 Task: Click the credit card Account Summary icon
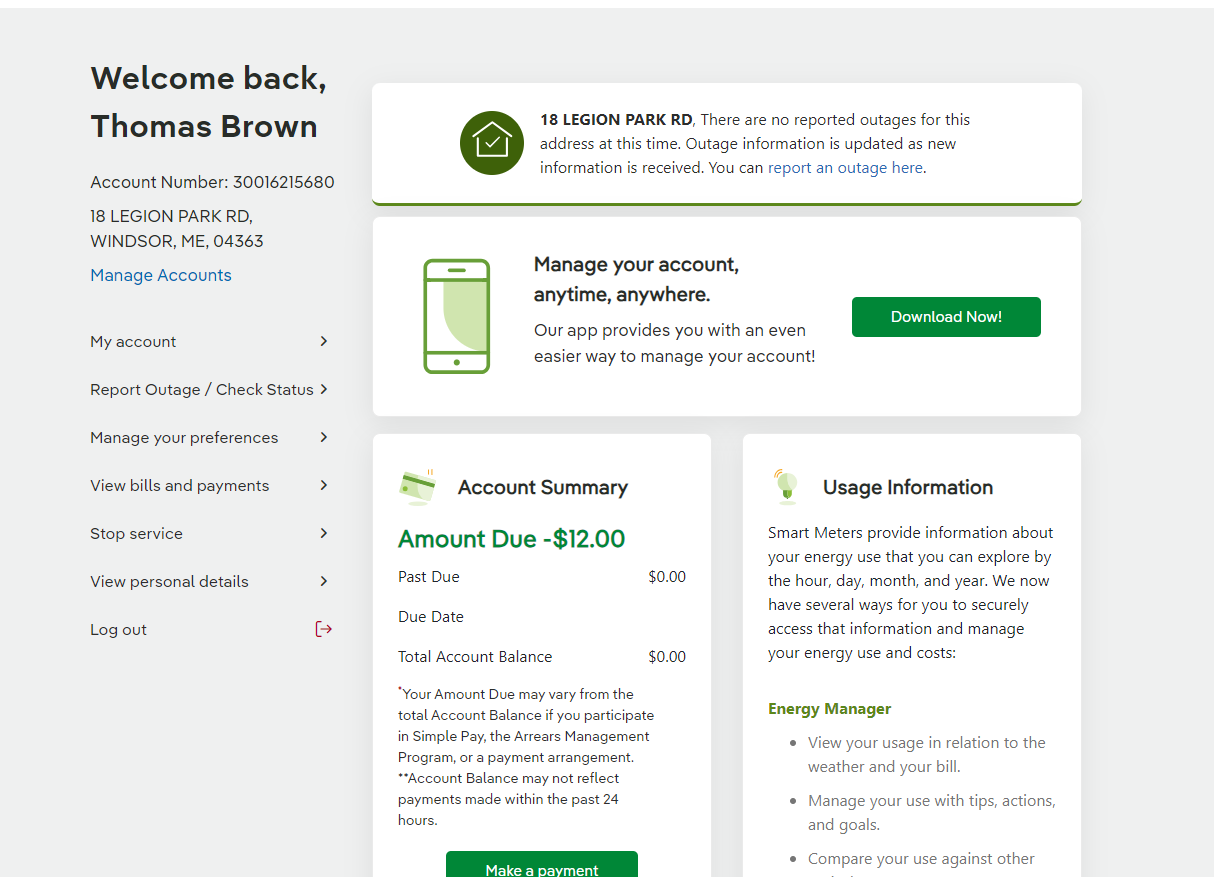(417, 487)
